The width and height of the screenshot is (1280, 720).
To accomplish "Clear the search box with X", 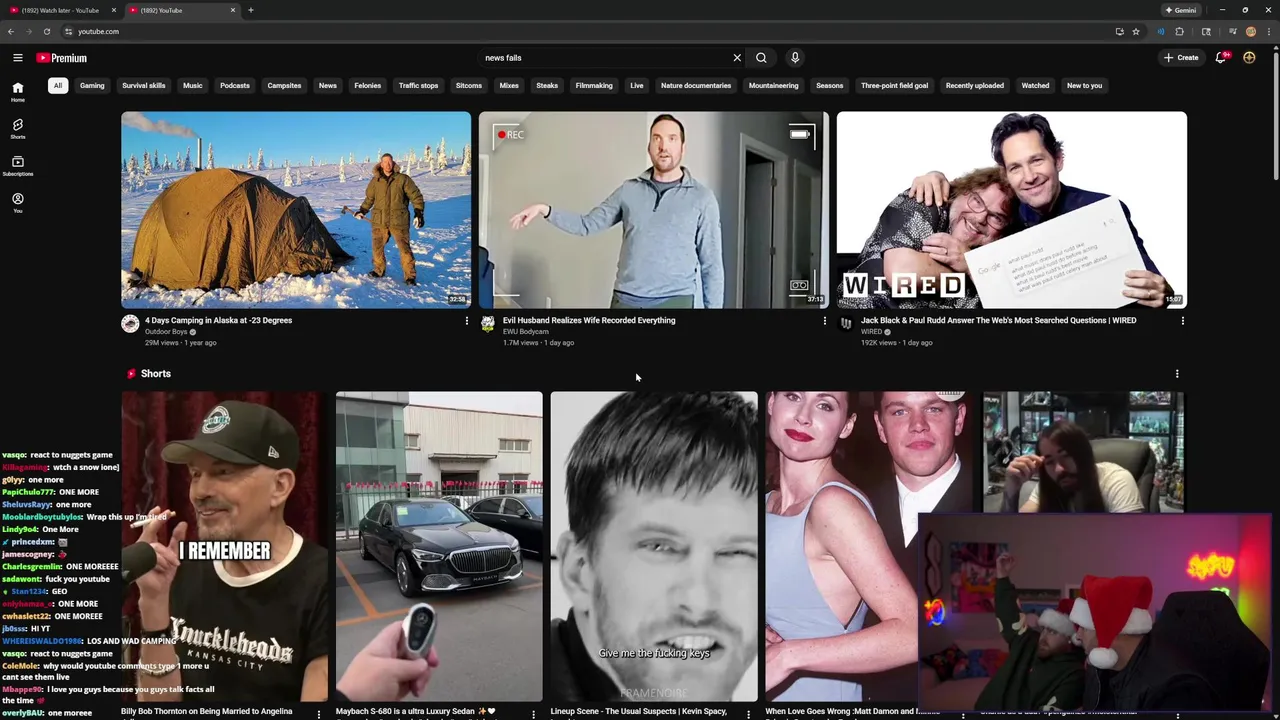I will coord(737,58).
